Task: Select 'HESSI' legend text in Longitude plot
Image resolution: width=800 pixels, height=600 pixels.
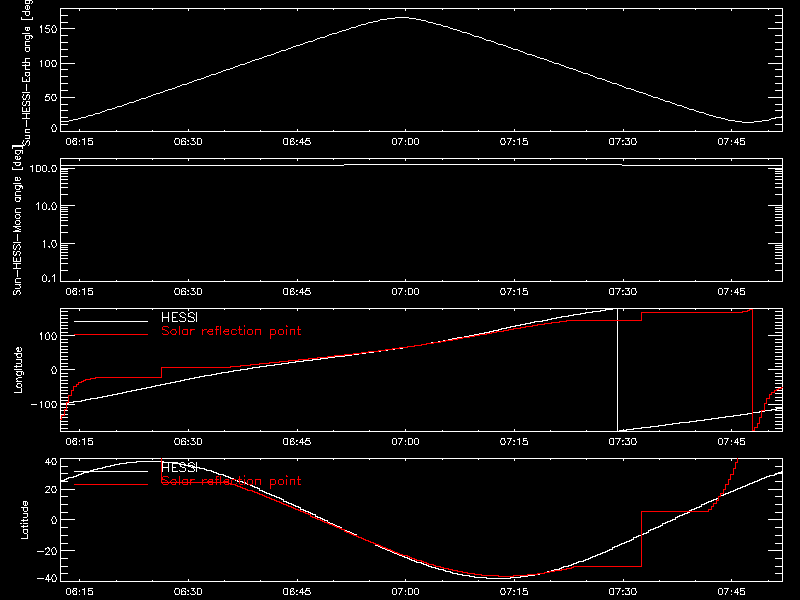Action: pyautogui.click(x=179, y=317)
